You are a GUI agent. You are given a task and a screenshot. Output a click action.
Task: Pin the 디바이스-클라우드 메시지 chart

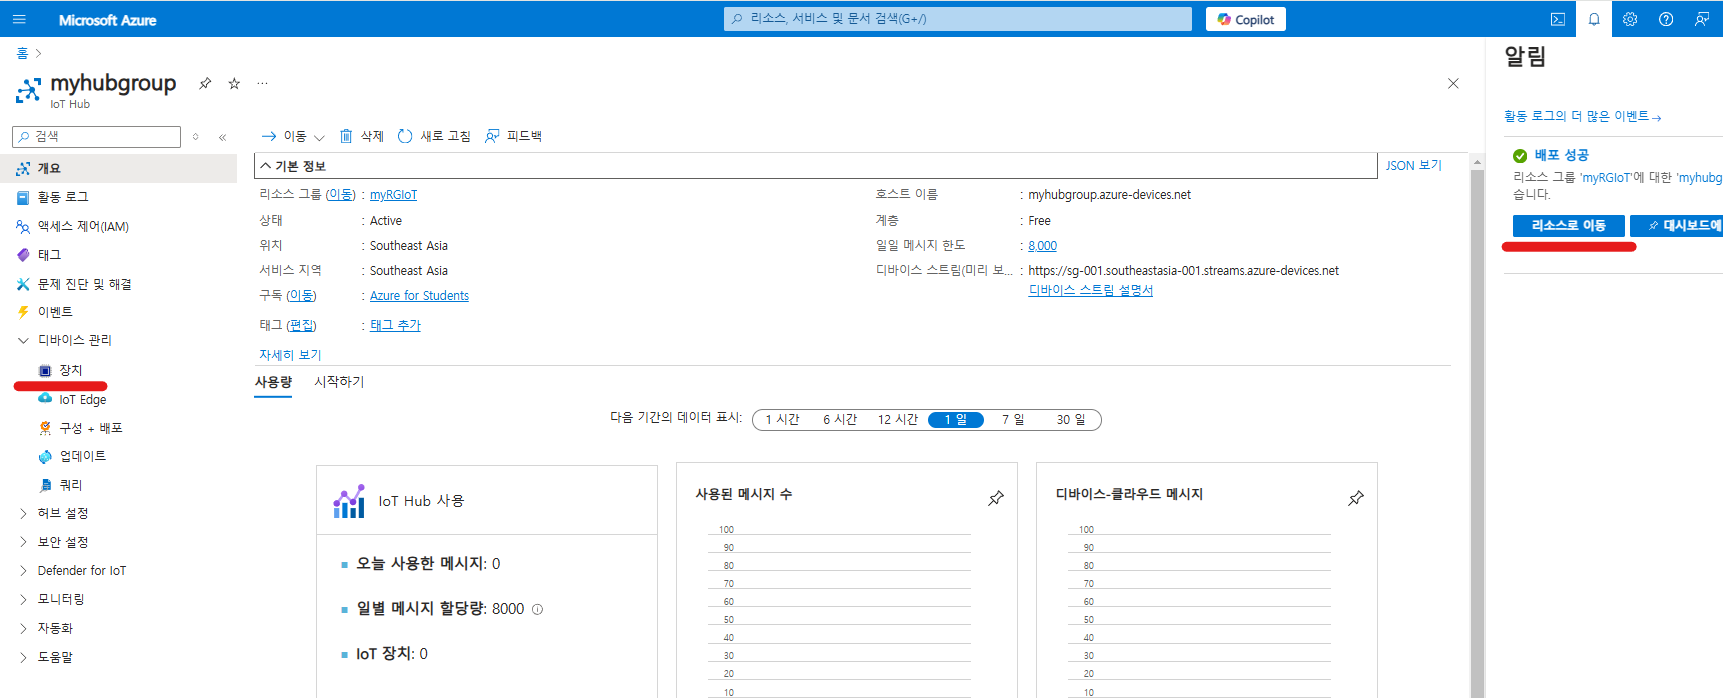1356,498
